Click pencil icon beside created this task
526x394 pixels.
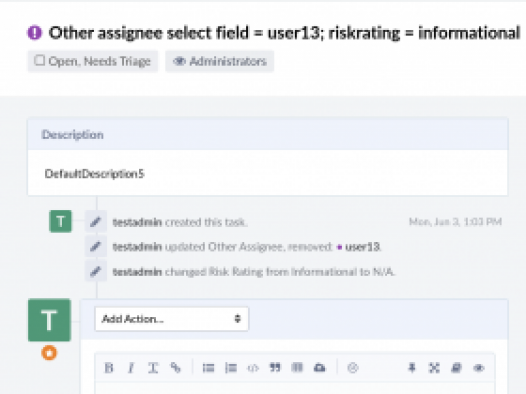tap(96, 222)
